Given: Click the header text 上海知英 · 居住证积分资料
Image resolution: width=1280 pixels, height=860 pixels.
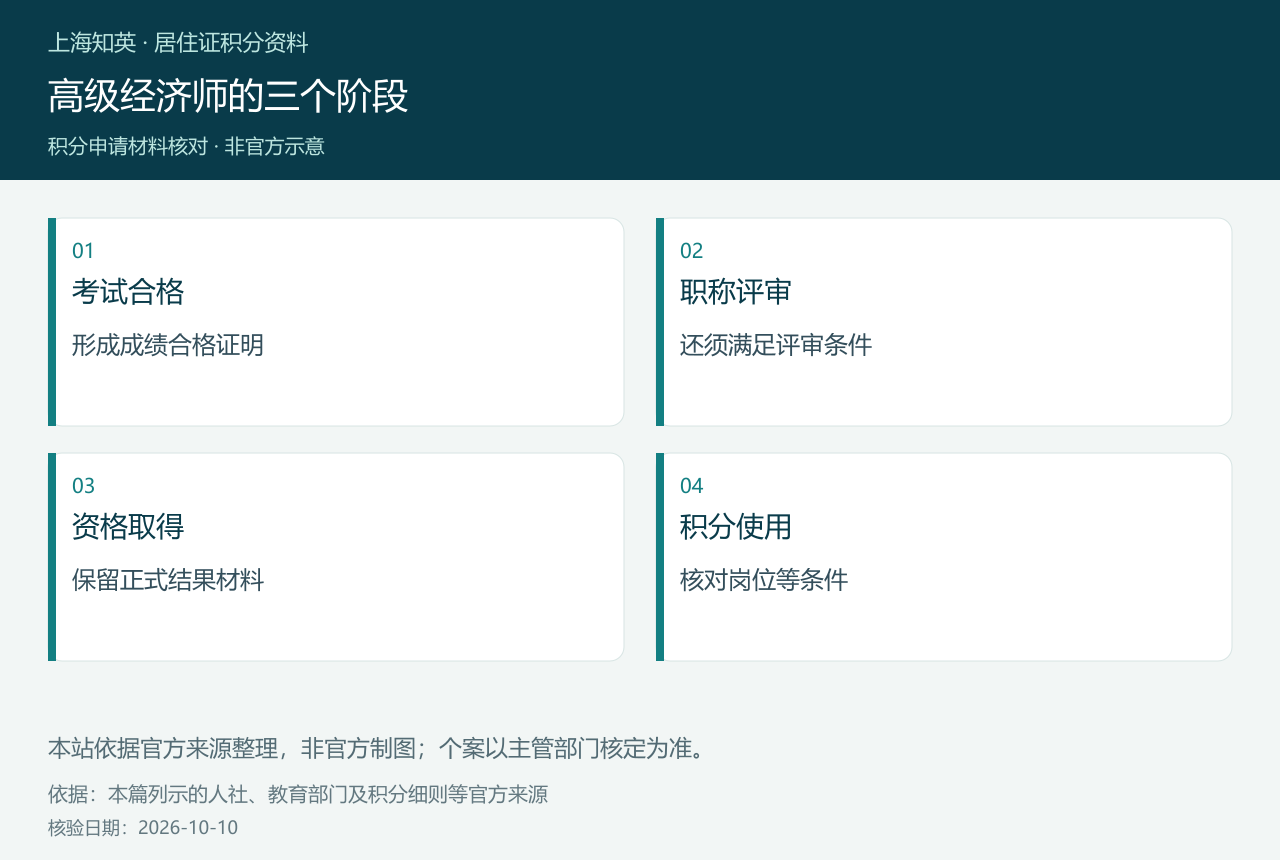Looking at the screenshot, I should (x=178, y=43).
